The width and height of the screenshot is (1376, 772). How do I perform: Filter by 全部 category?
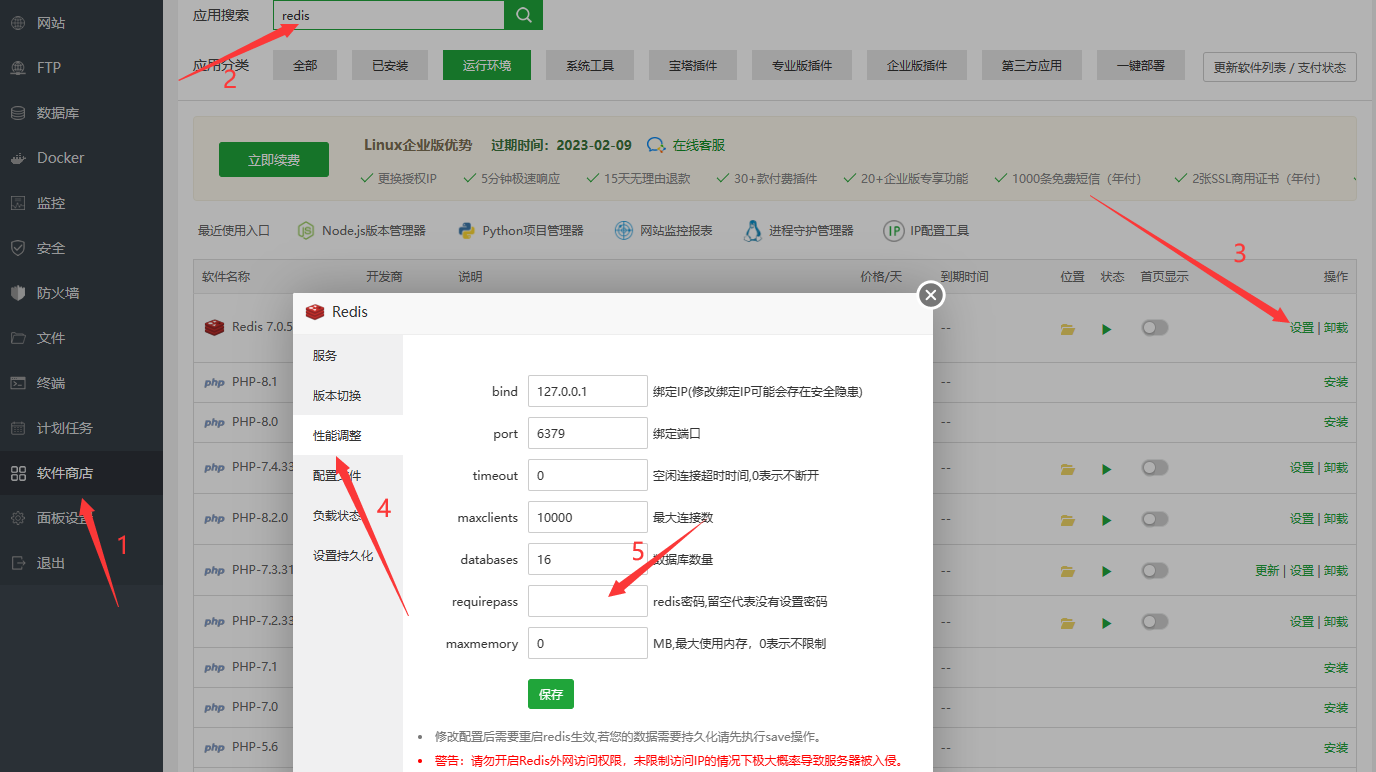click(305, 65)
